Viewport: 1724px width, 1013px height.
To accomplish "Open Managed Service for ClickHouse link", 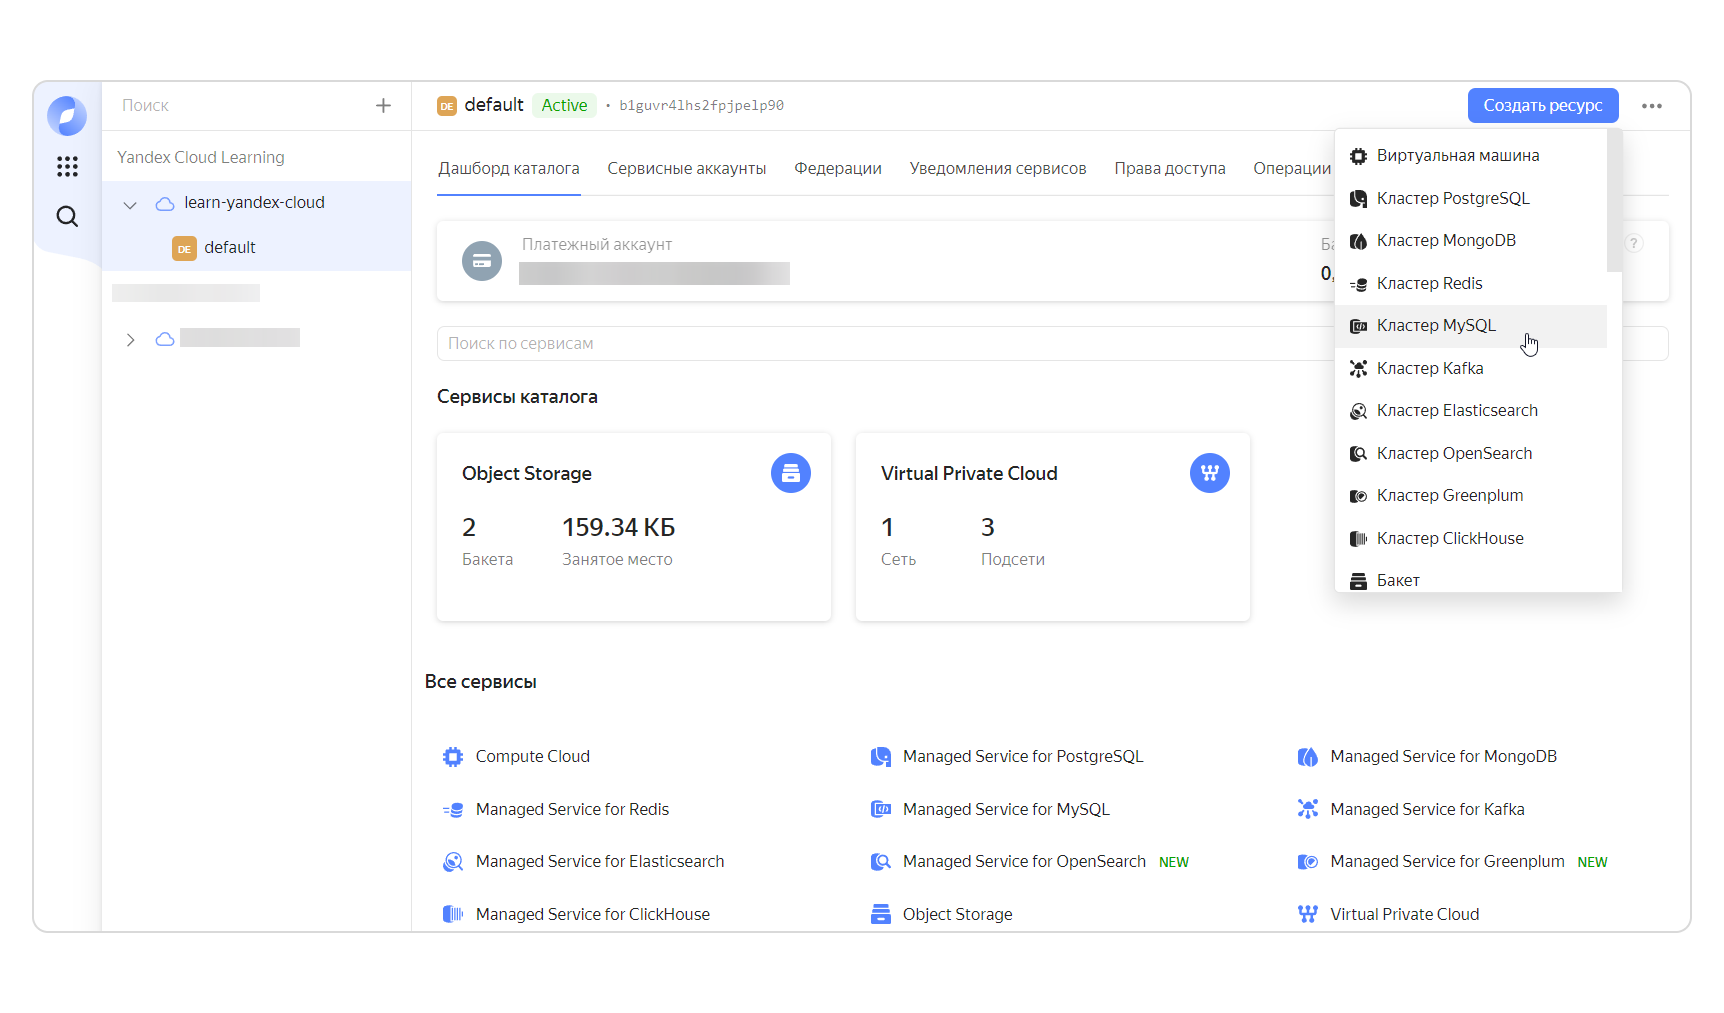I will [x=593, y=915].
